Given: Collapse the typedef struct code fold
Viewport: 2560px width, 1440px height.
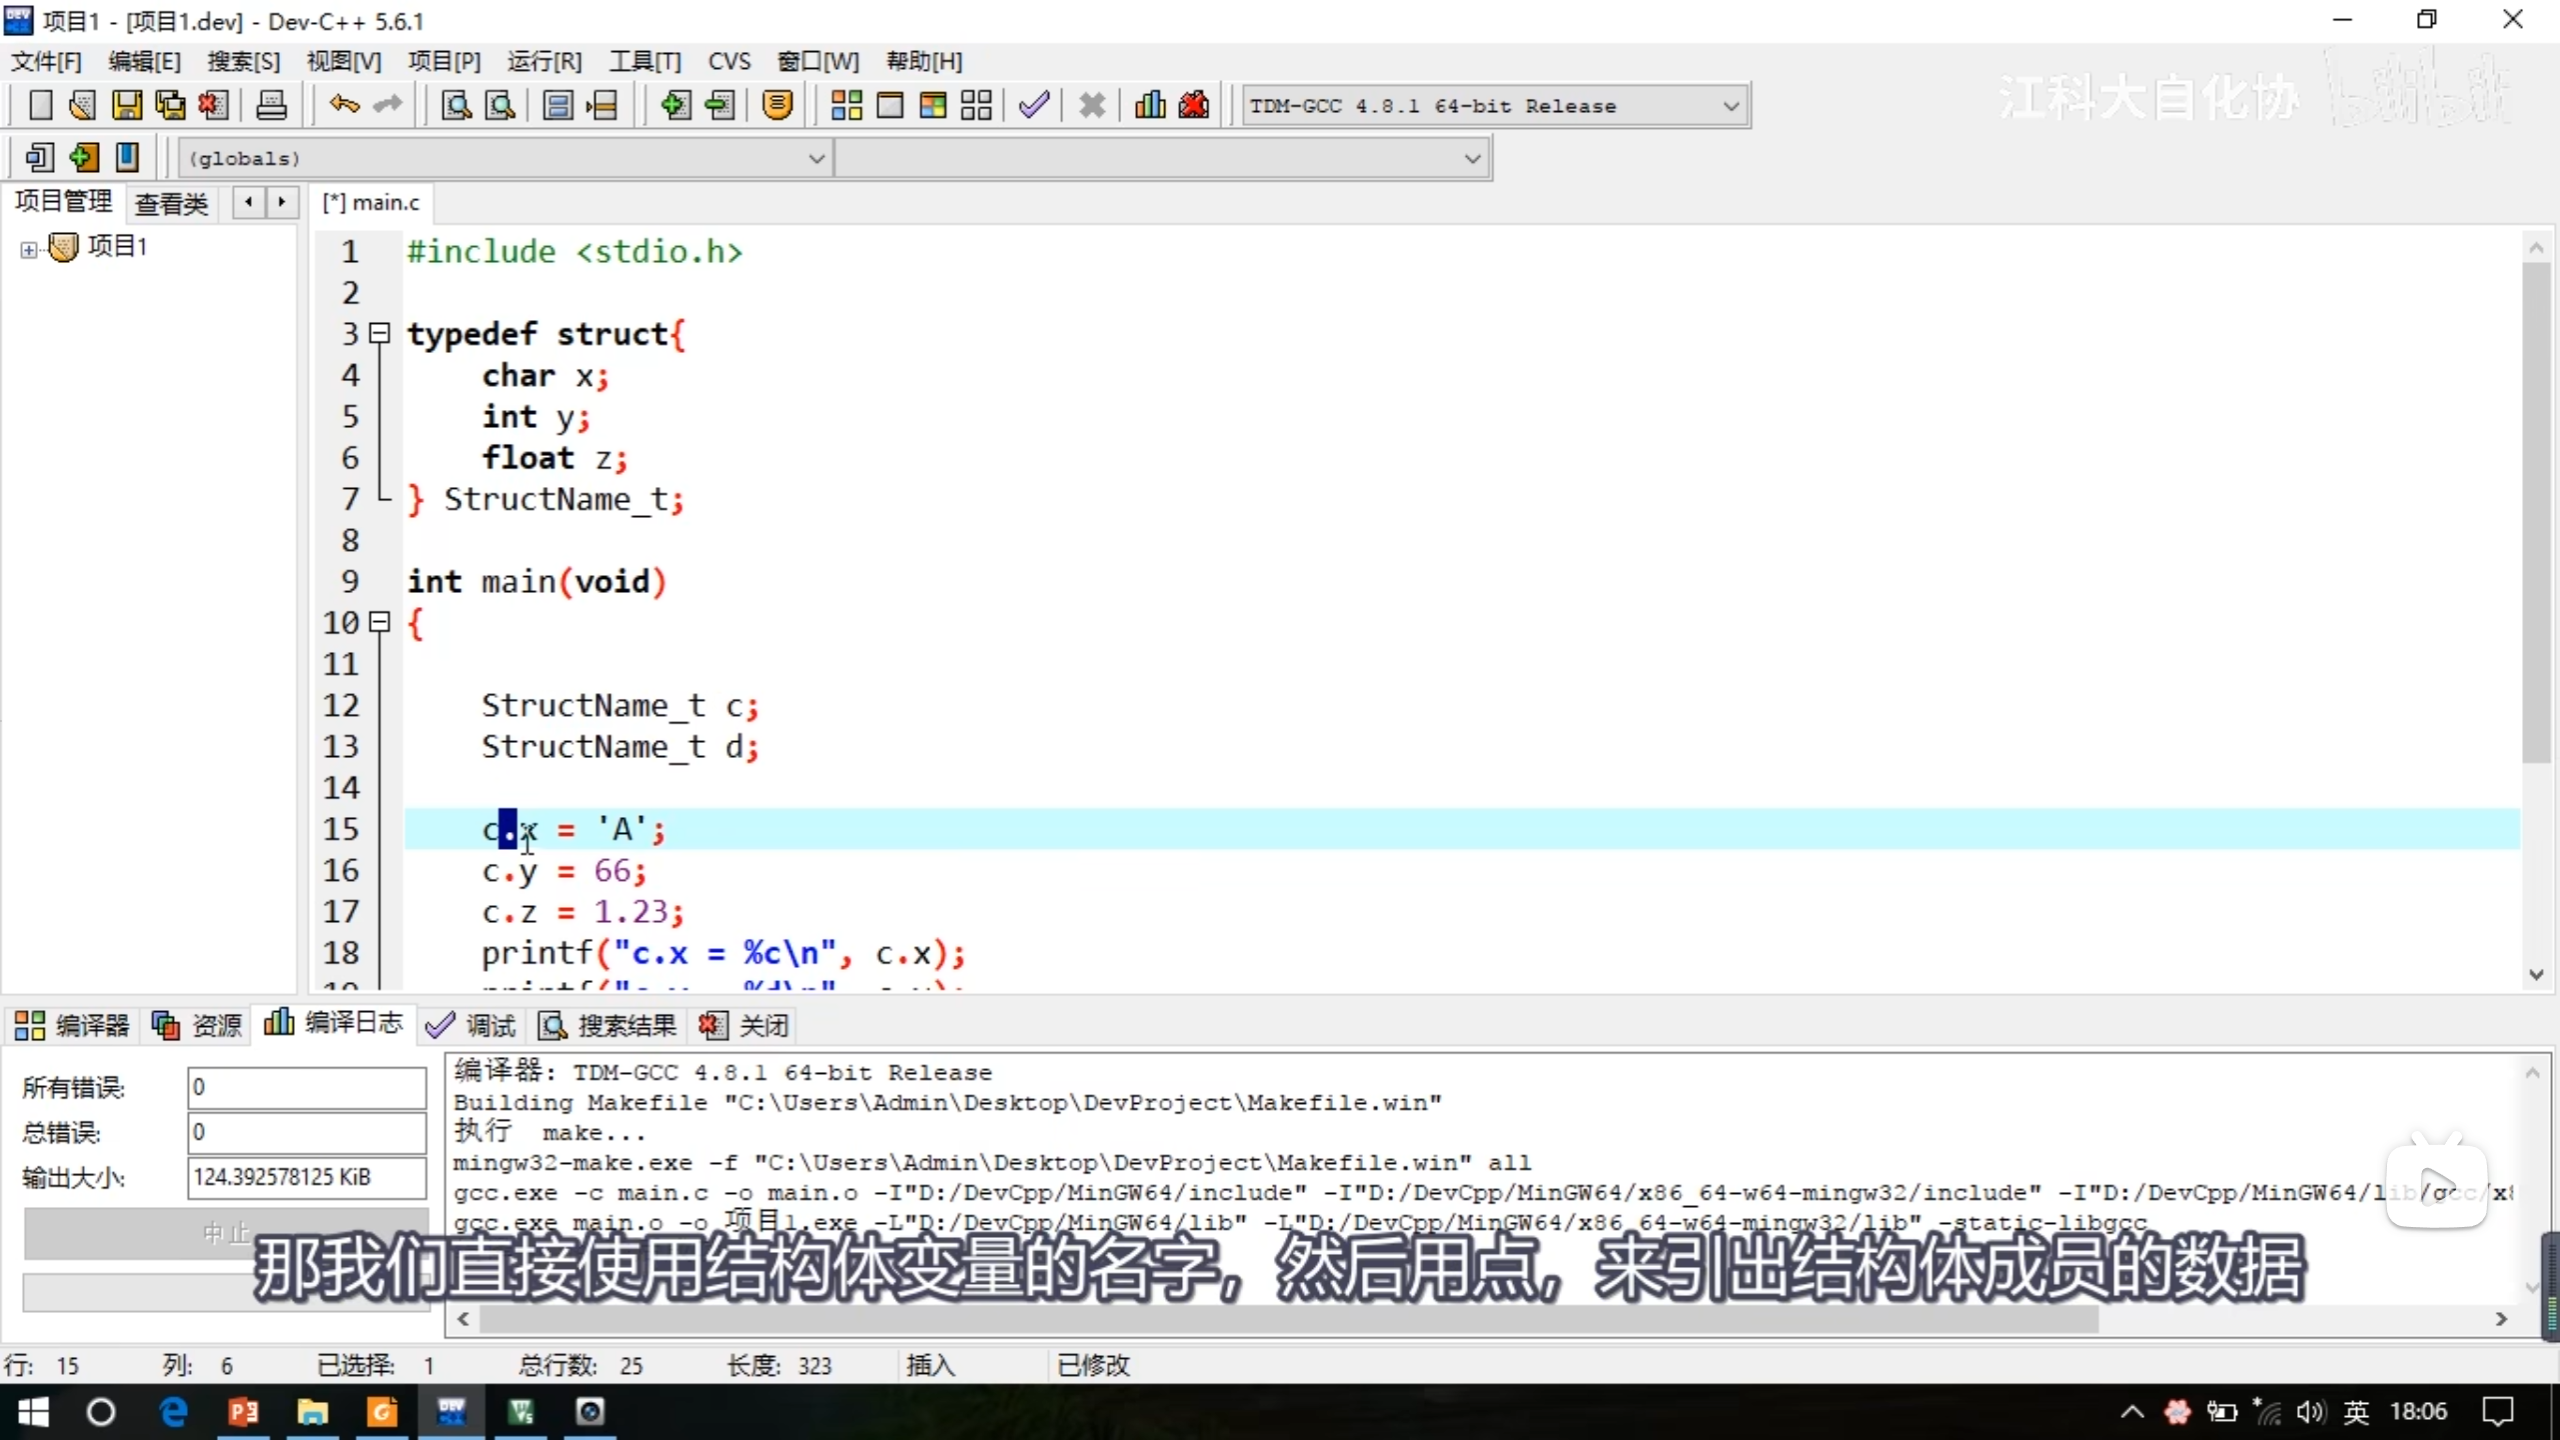Looking at the screenshot, I should click(x=379, y=333).
